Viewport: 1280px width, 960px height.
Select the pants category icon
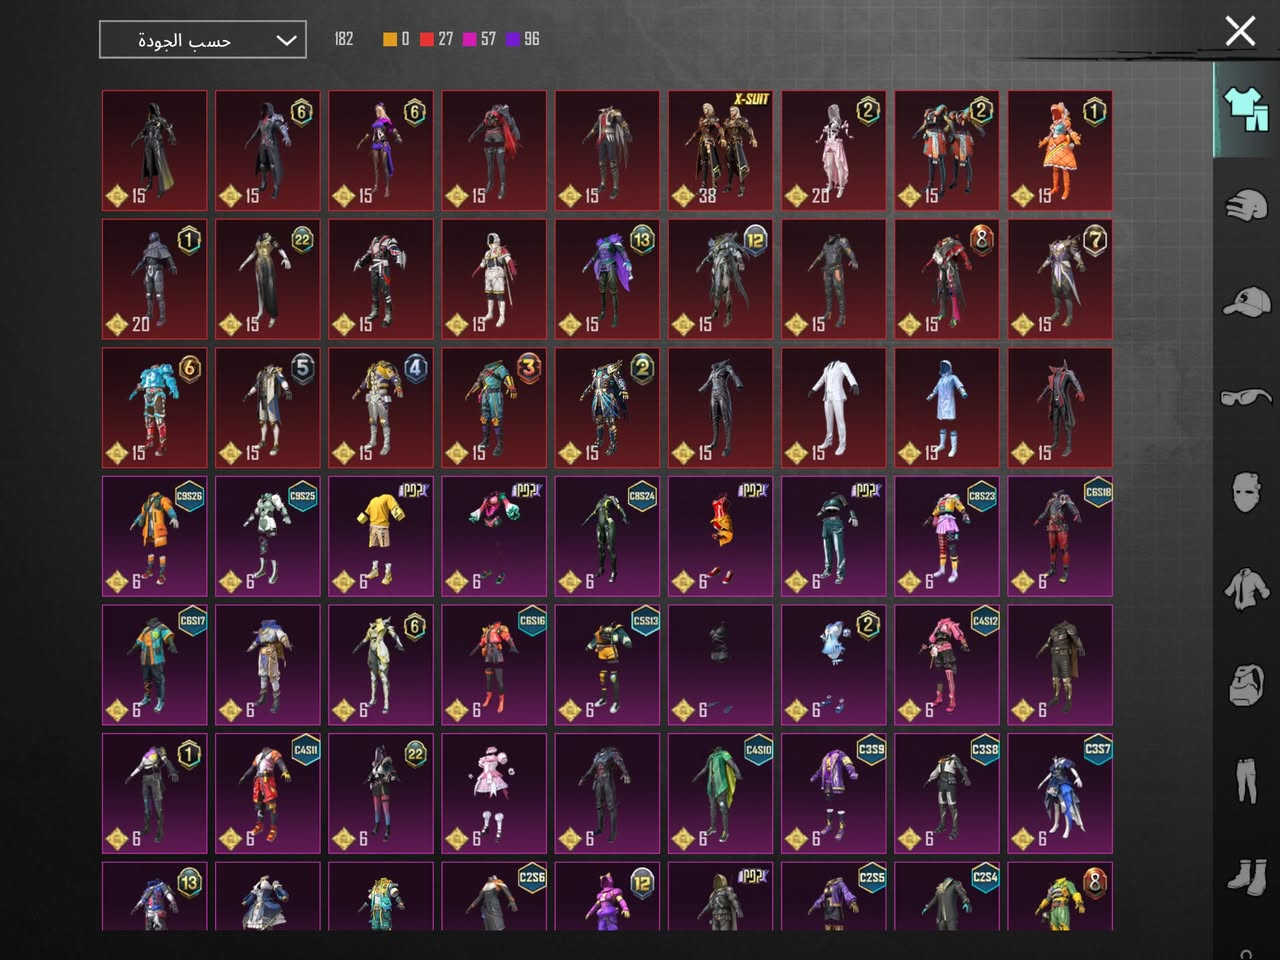[1246, 780]
